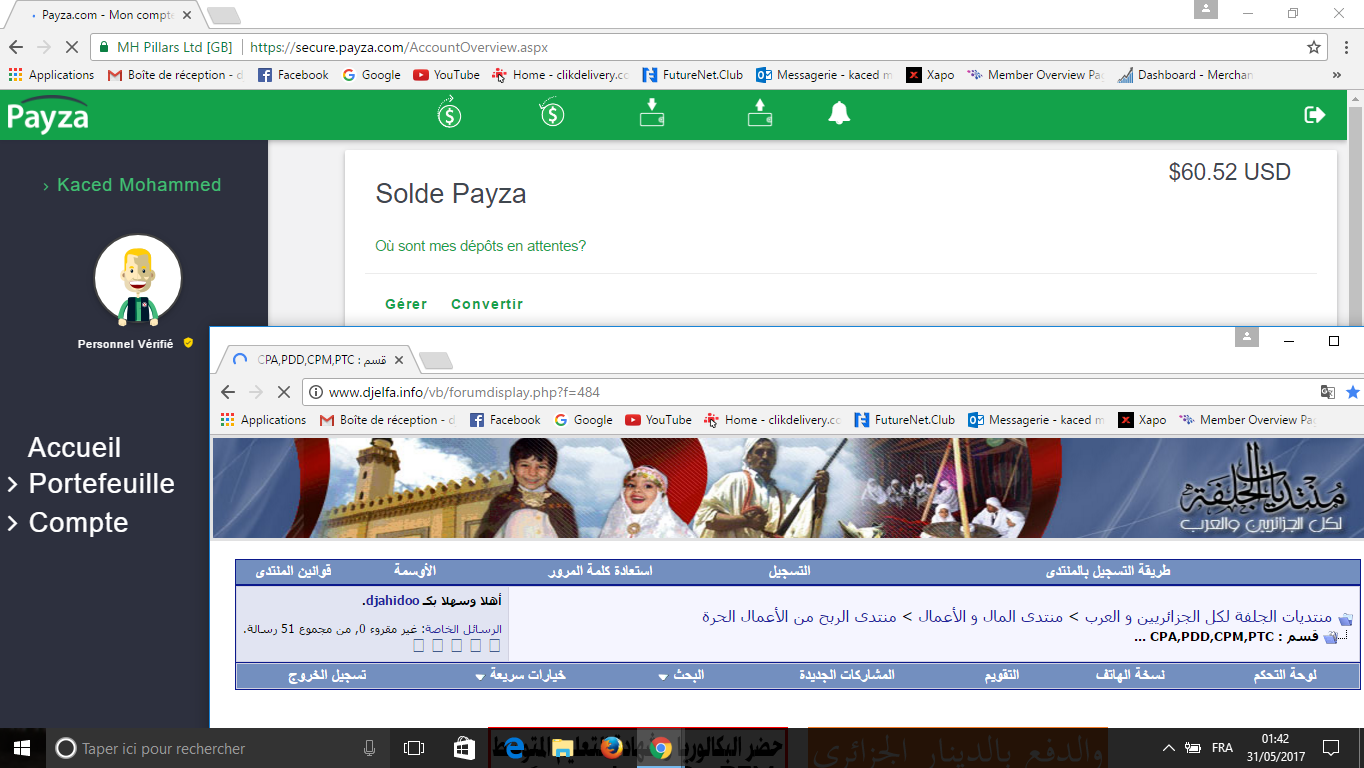The width and height of the screenshot is (1364, 768).
Task: Click the Chrome user profile icon in the Payza window
Action: point(1207,9)
